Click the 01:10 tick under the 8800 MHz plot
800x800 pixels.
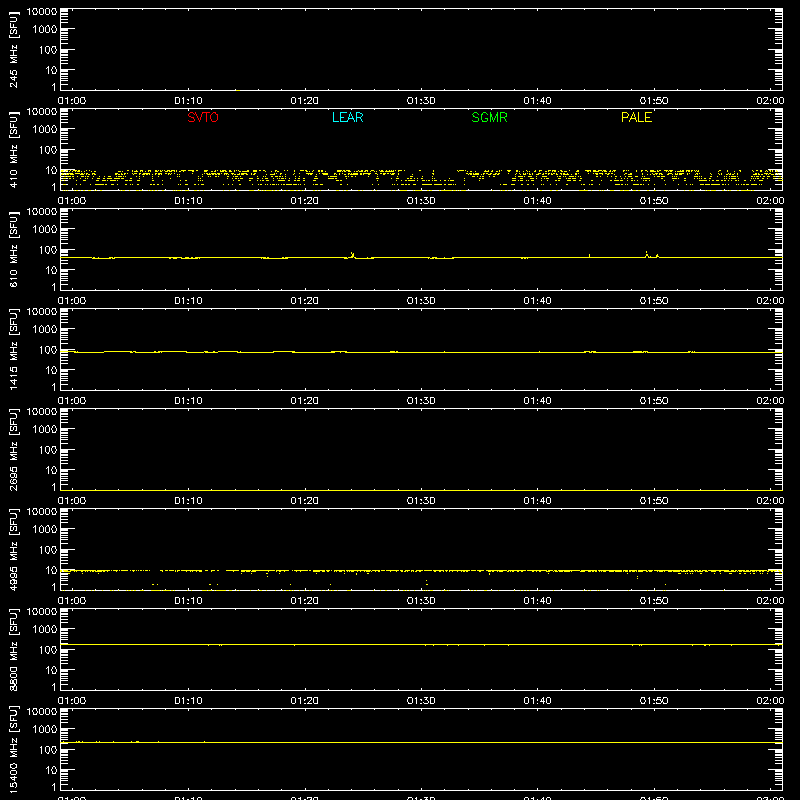pyautogui.click(x=188, y=701)
